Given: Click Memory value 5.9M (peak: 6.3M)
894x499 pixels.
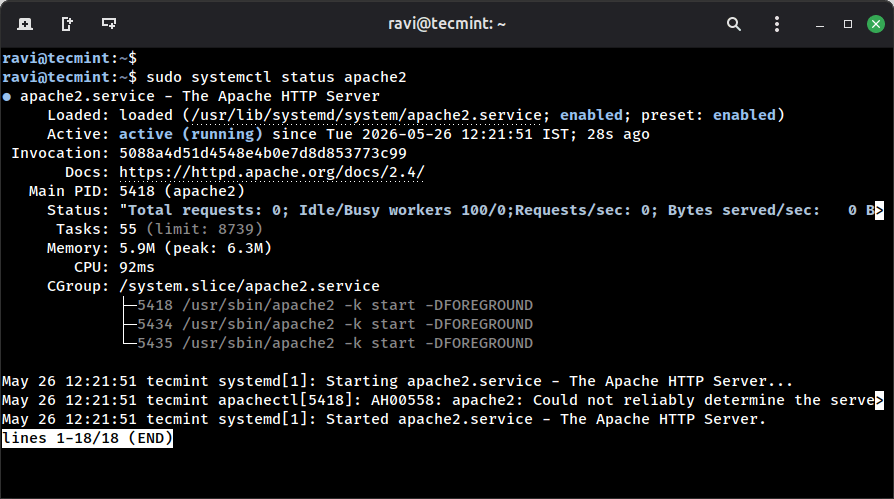Looking at the screenshot, I should 195,248.
